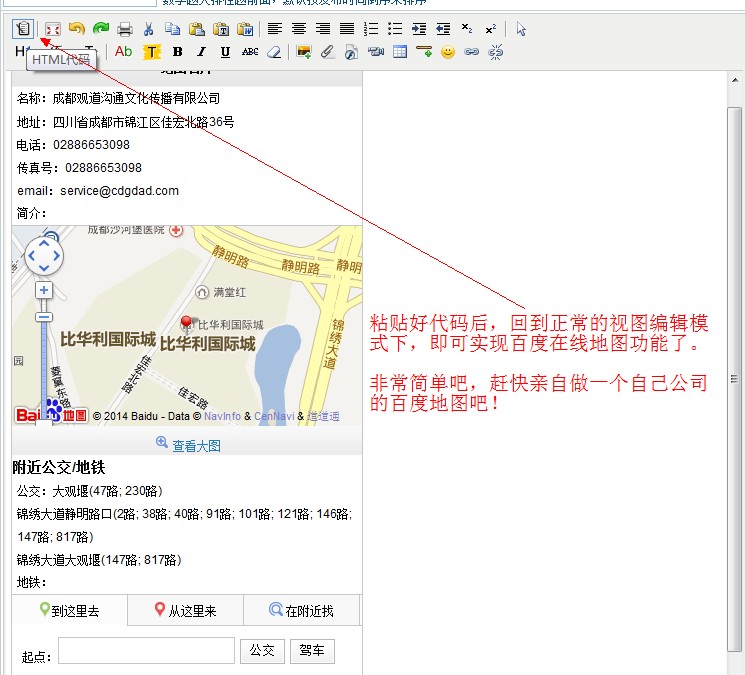Image resolution: width=745 pixels, height=675 pixels.
Task: Open the 道道通 link on the map
Action: point(324,416)
